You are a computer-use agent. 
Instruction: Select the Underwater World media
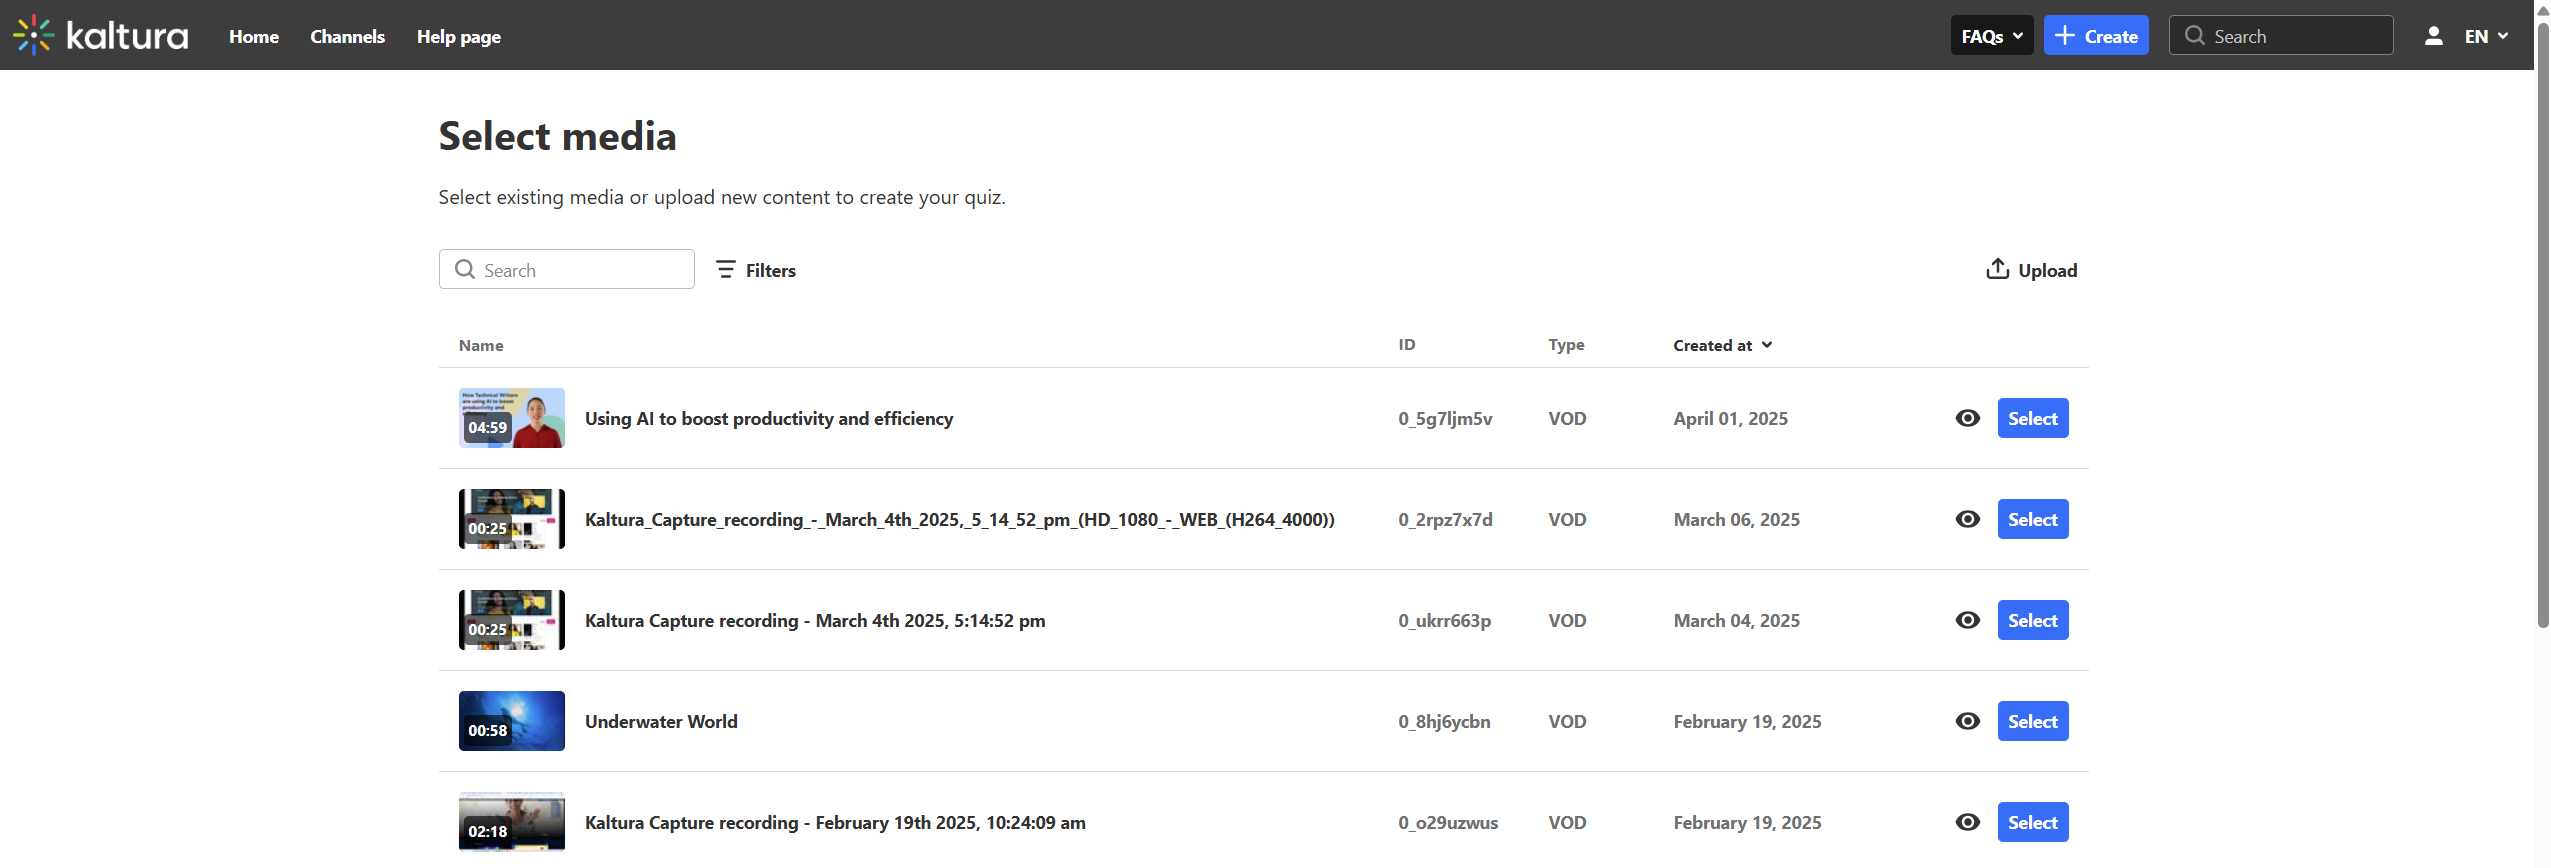2032,721
